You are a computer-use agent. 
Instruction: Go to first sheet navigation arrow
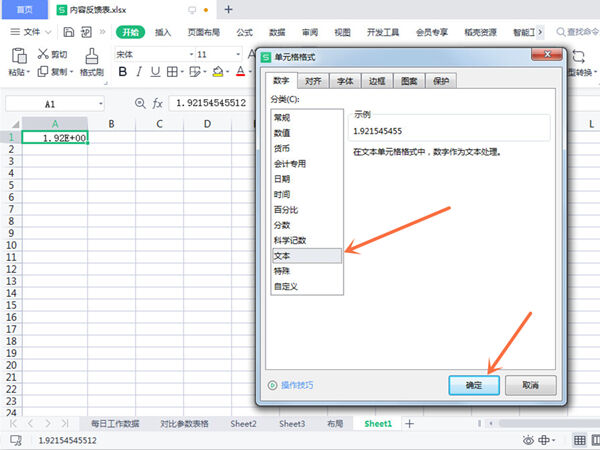click(13, 423)
